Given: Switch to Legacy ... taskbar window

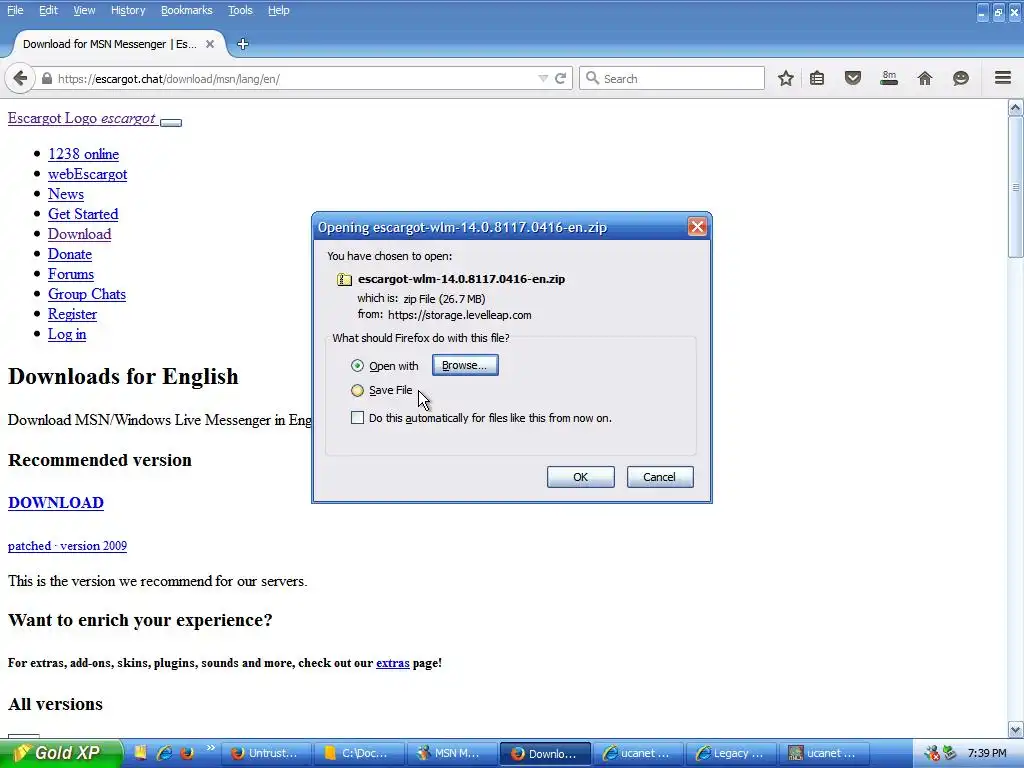Looking at the screenshot, I should point(731,753).
